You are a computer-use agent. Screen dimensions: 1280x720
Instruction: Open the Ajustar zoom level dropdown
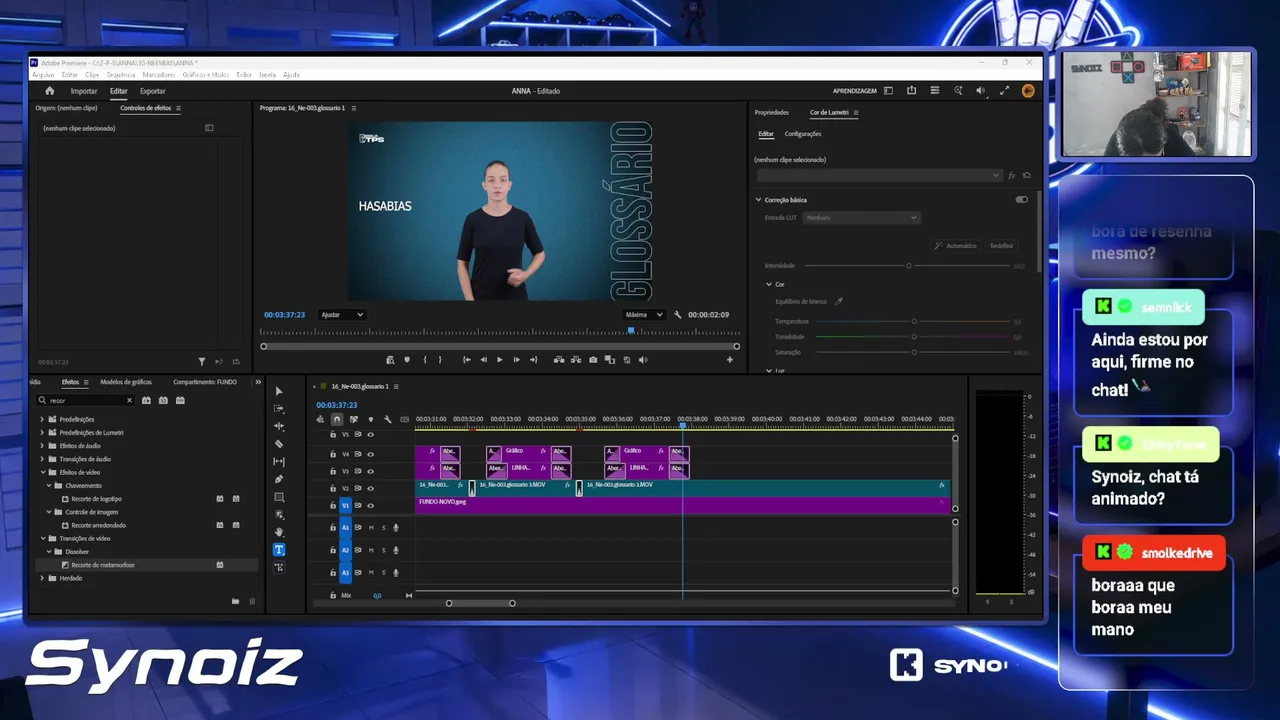[342, 315]
